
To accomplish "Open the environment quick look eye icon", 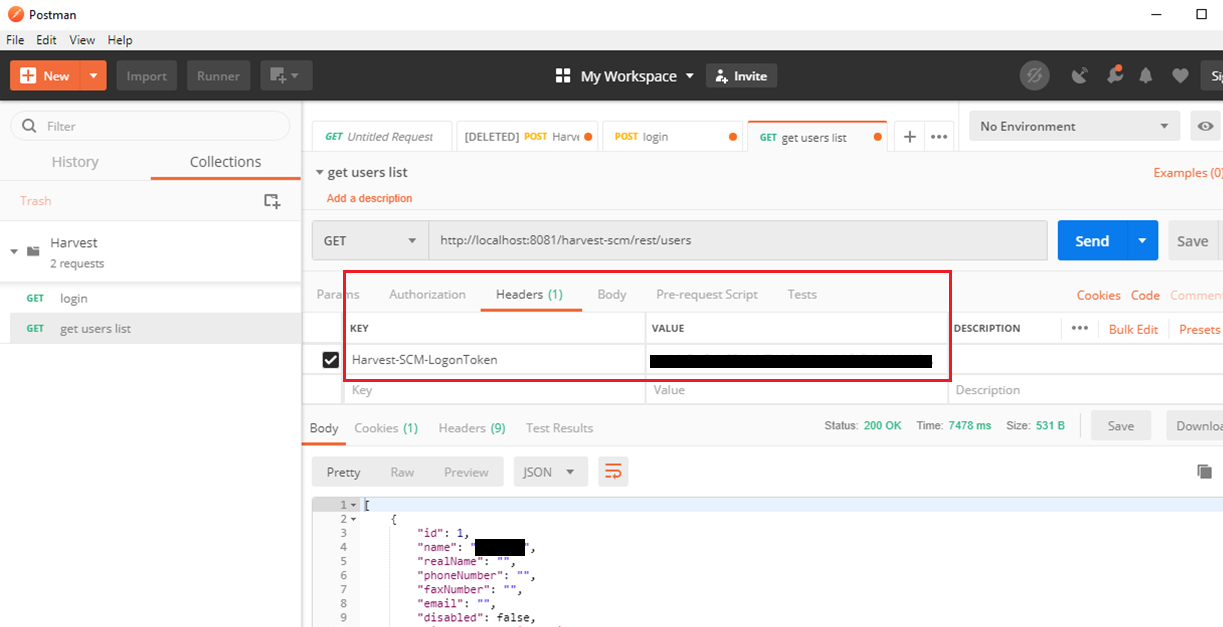I will [x=1206, y=126].
